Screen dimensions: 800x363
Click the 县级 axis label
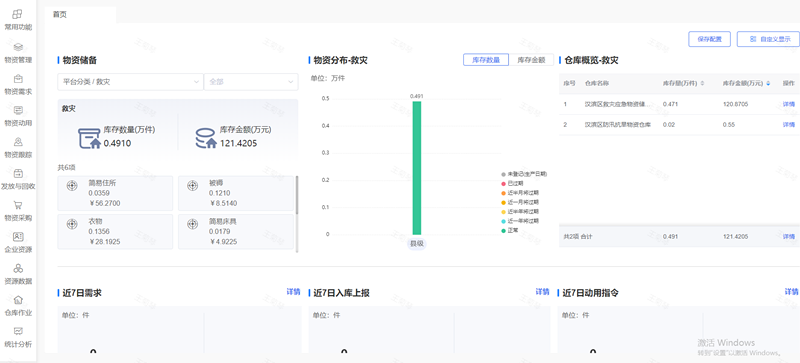click(x=417, y=244)
